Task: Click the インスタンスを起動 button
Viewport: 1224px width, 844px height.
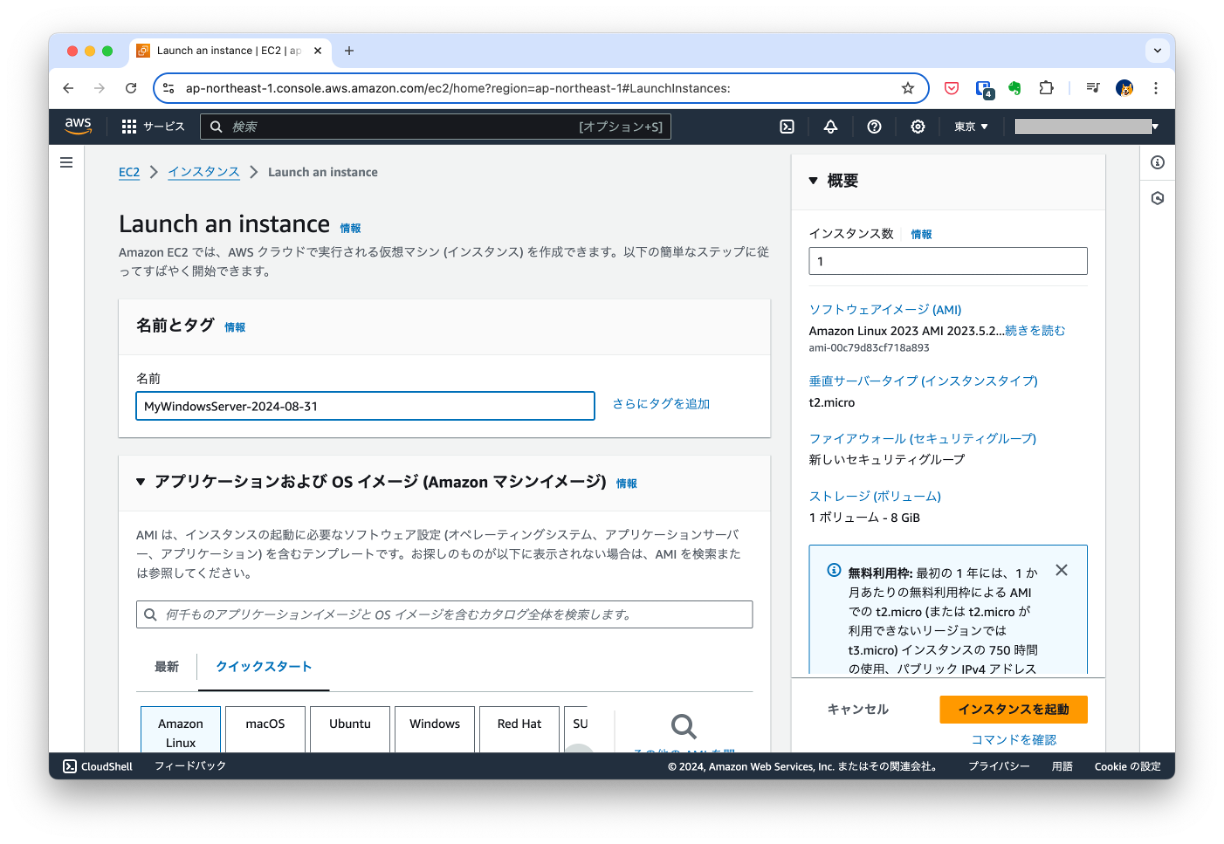Action: 1013,709
